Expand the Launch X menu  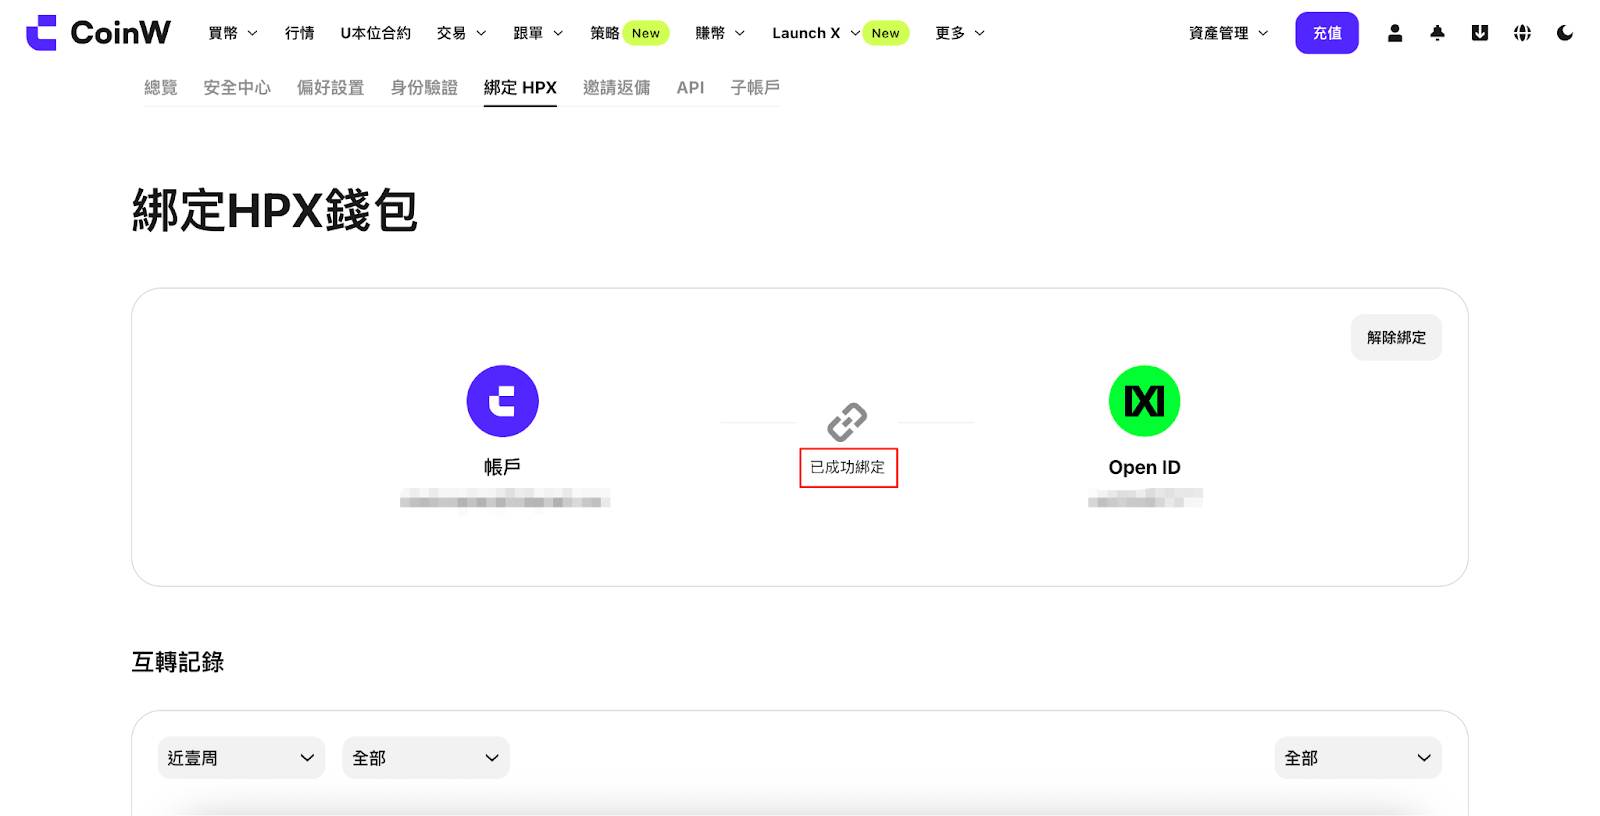click(816, 33)
